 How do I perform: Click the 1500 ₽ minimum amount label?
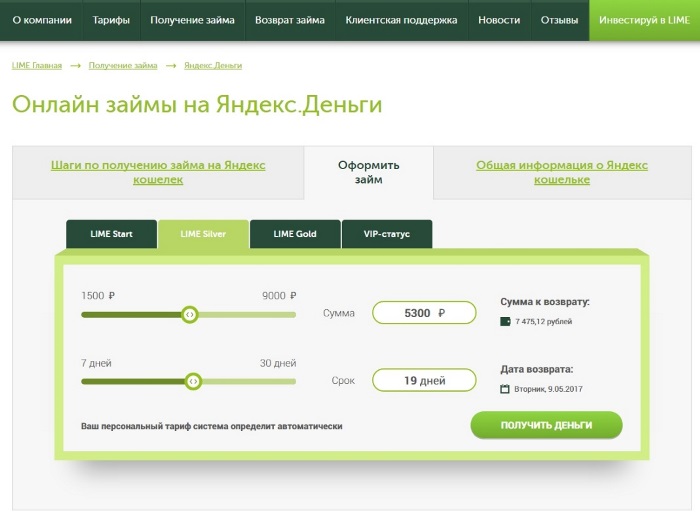point(98,296)
